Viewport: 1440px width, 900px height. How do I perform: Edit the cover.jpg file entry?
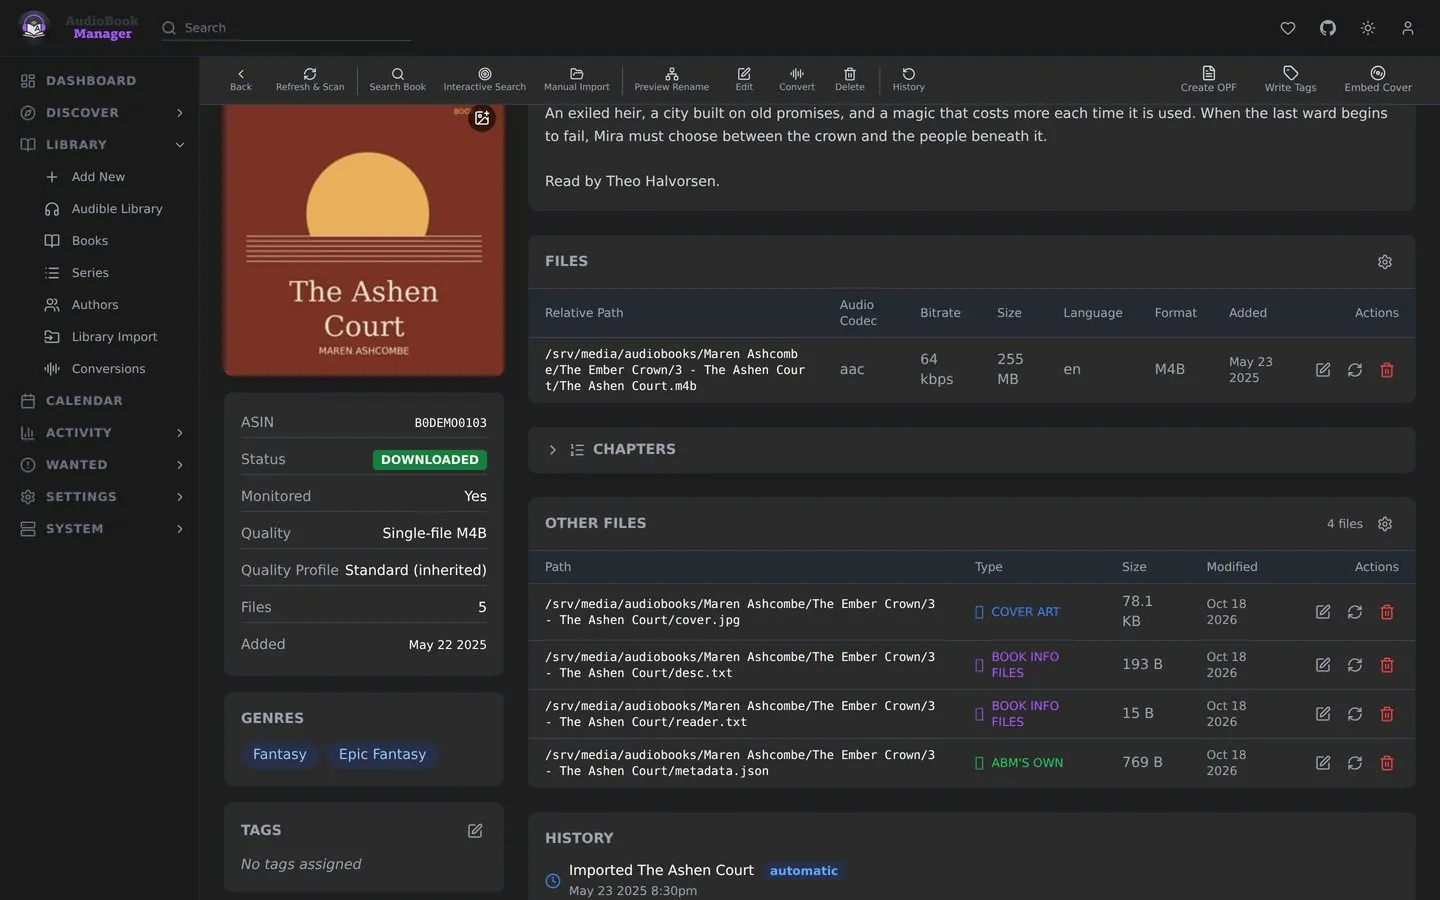tap(1323, 612)
